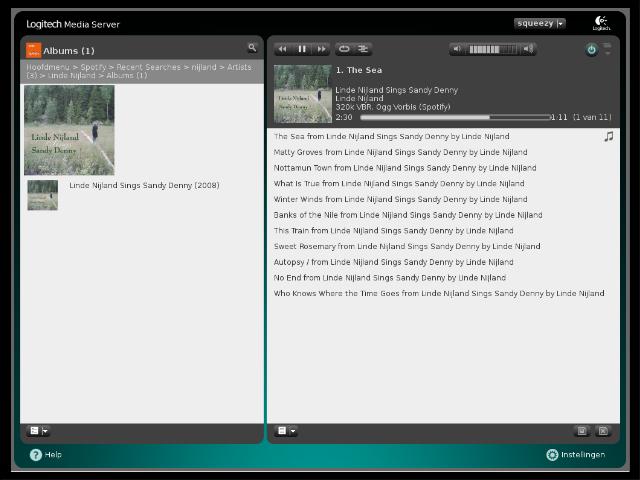Open the squeezy player dropdown

pyautogui.click(x=540, y=24)
